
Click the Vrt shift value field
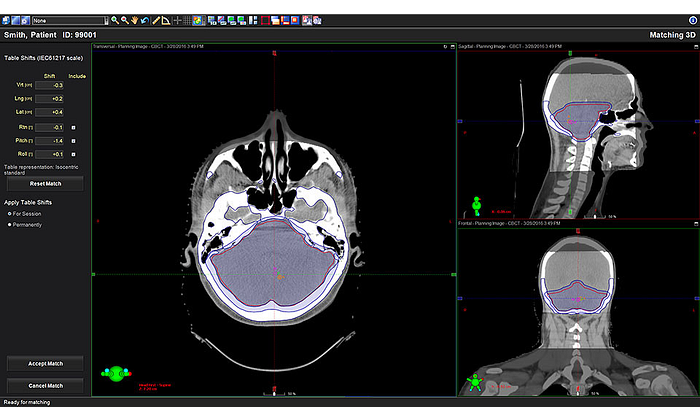(49, 85)
